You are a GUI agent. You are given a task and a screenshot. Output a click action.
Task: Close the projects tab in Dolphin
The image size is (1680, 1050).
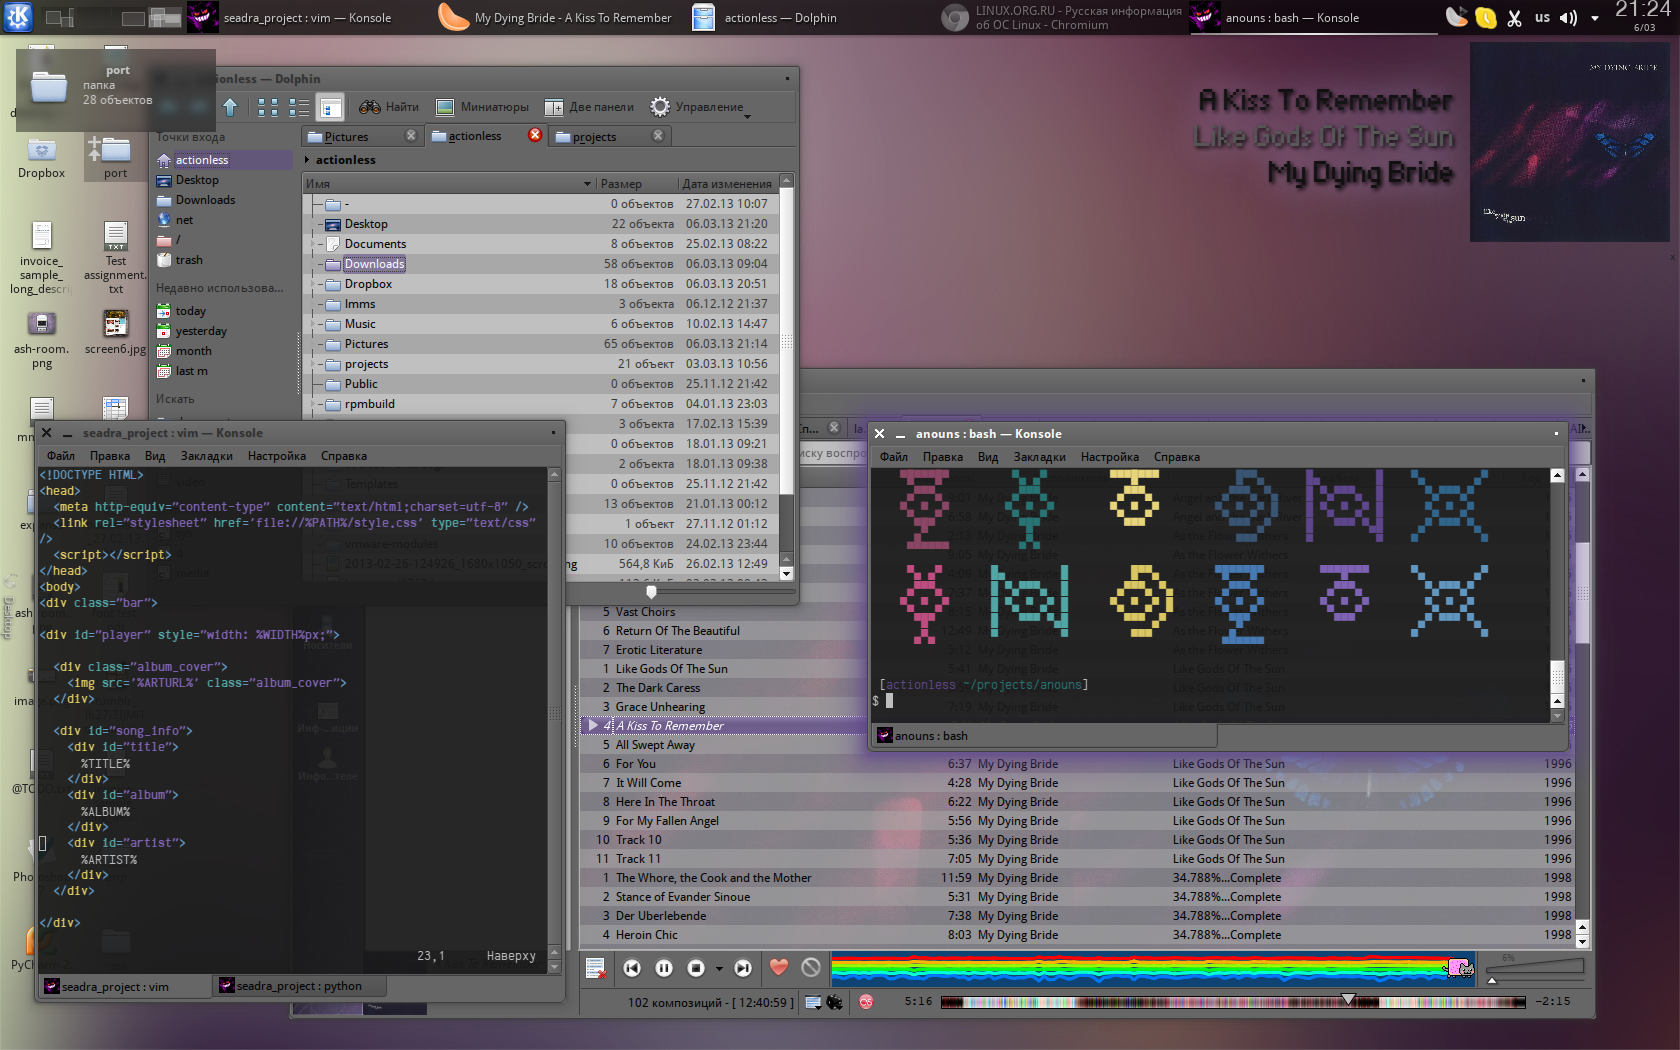[x=658, y=136]
